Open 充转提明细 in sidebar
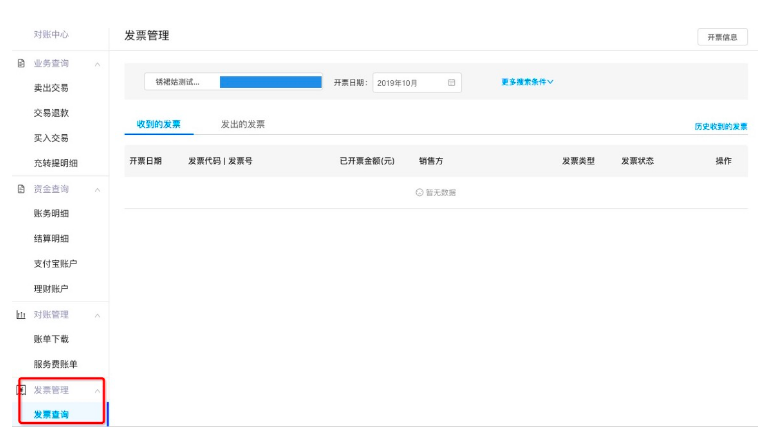Screen dimensions: 764x431 pyautogui.click(x=56, y=163)
